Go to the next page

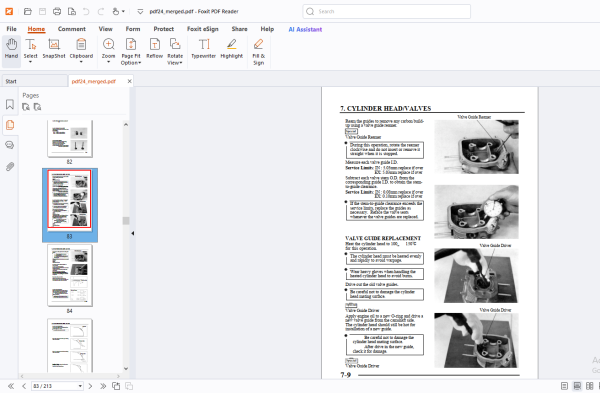pos(90,386)
